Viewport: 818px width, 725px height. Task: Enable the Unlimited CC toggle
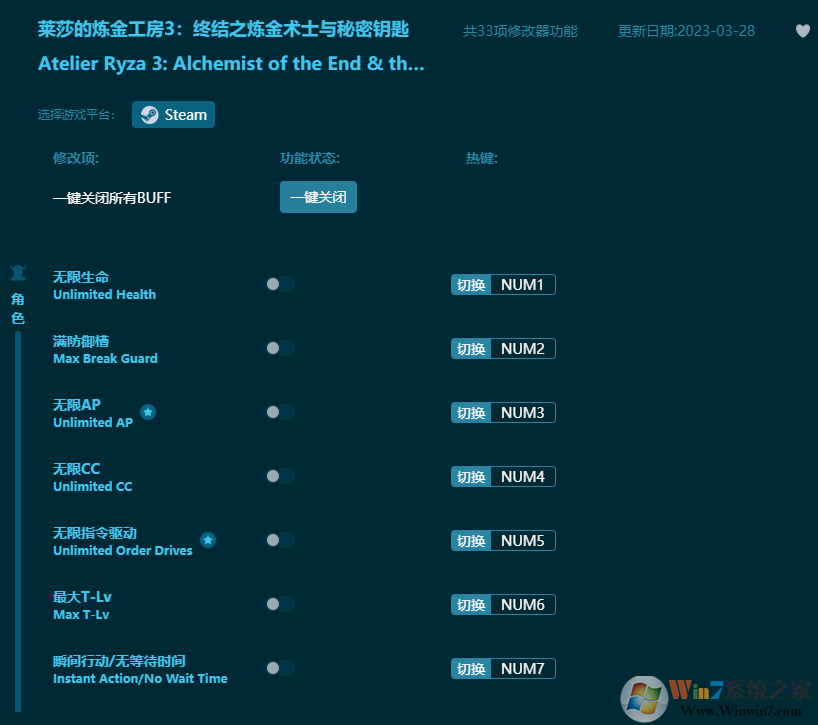(279, 476)
